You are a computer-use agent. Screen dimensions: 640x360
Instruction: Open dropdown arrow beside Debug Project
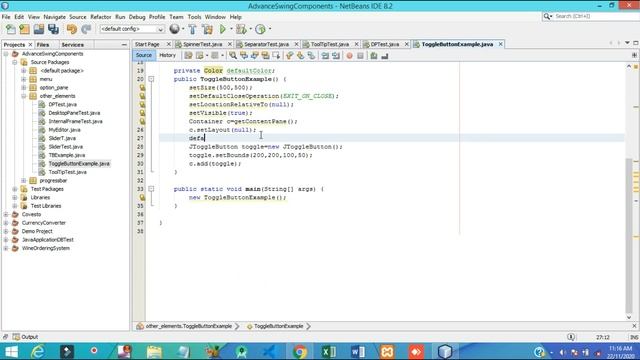tap(250, 29)
